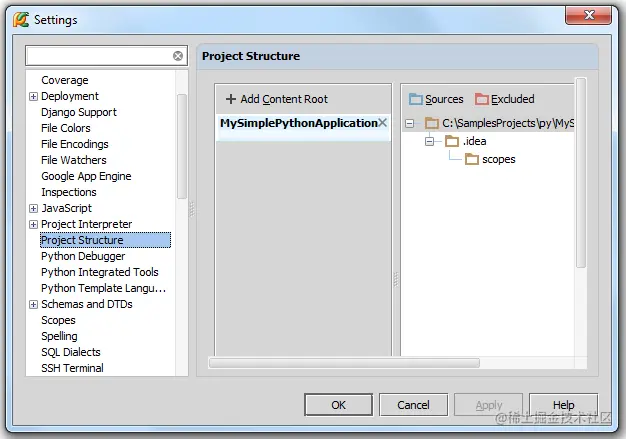Collapse the .idea folder node

[429, 141]
